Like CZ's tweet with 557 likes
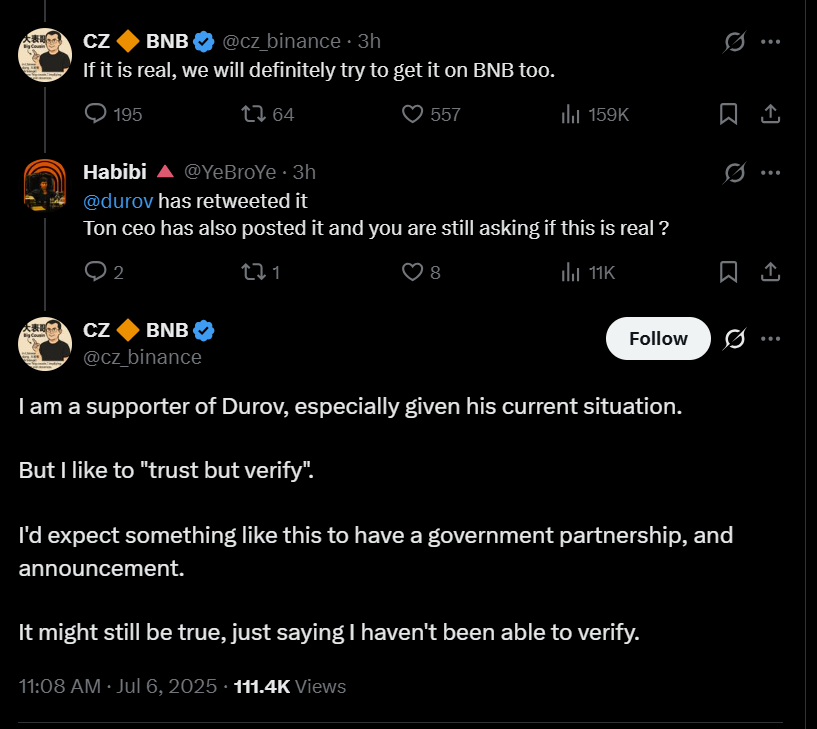Image resolution: width=817 pixels, height=729 pixels. (x=413, y=114)
